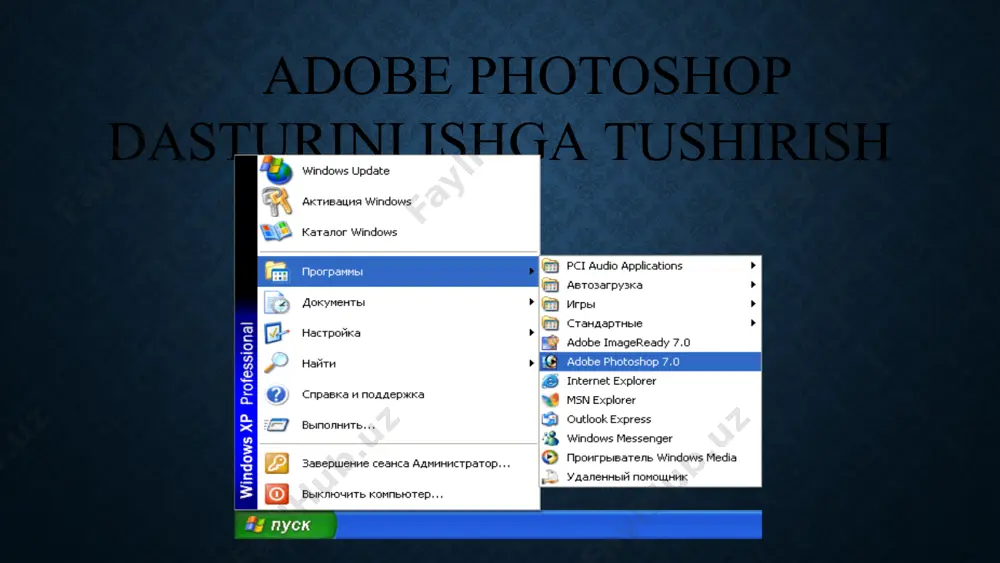Click the Документы folder icon
1000x563 pixels.
click(276, 302)
